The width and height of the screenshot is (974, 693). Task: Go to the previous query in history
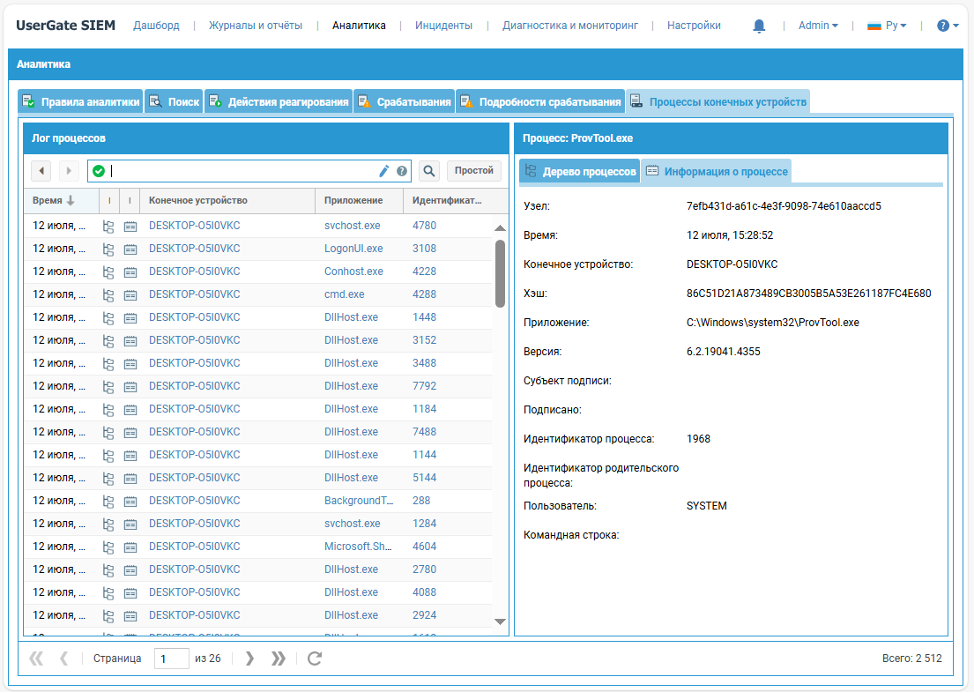(41, 171)
